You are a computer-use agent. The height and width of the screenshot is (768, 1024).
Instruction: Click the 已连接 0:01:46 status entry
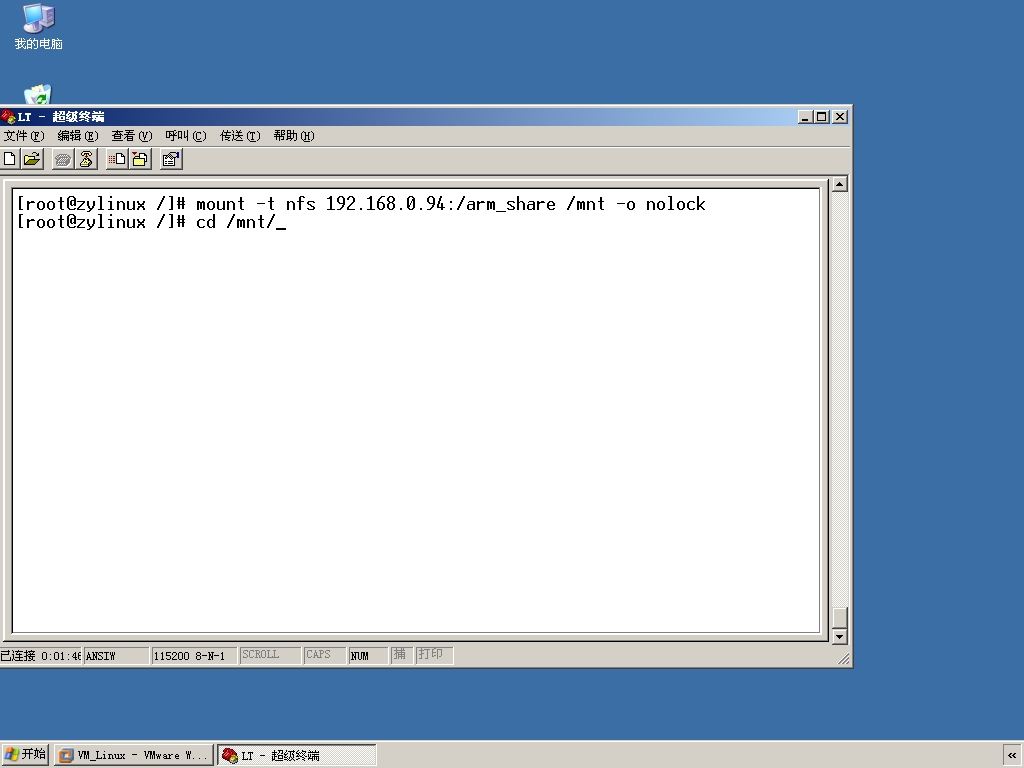tap(40, 656)
